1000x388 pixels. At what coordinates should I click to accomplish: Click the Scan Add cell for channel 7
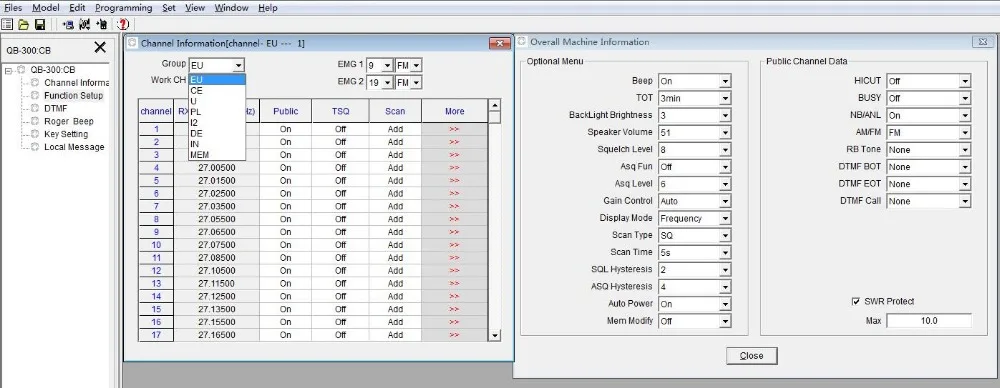point(395,206)
